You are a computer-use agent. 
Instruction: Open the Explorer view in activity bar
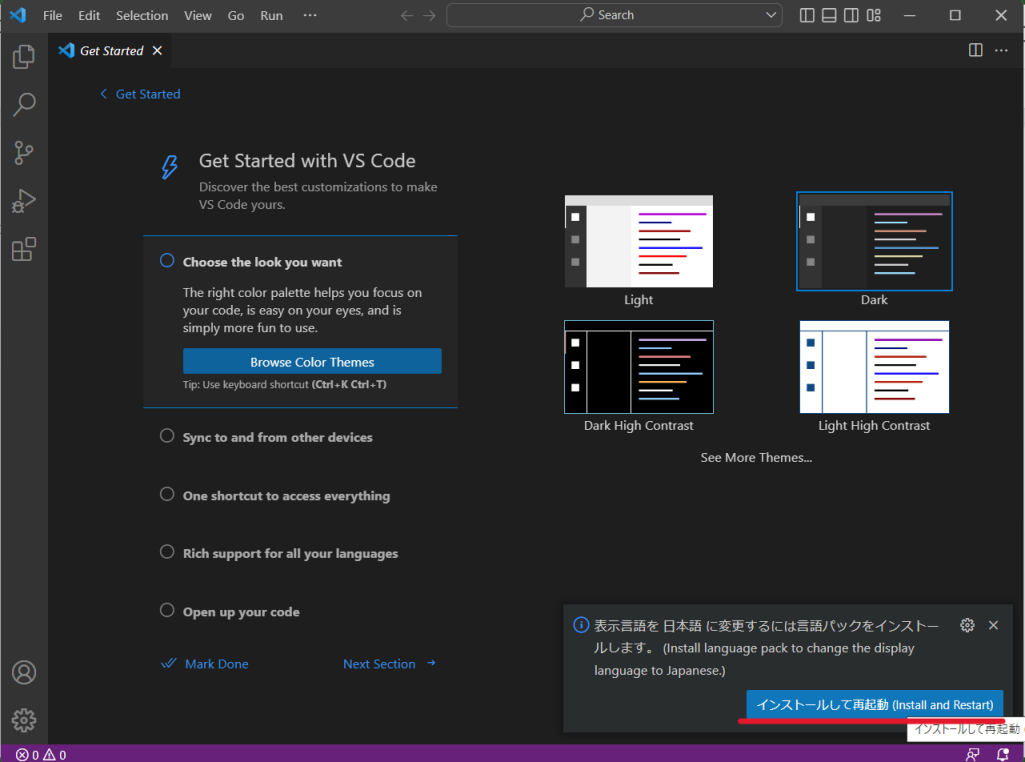tap(24, 57)
